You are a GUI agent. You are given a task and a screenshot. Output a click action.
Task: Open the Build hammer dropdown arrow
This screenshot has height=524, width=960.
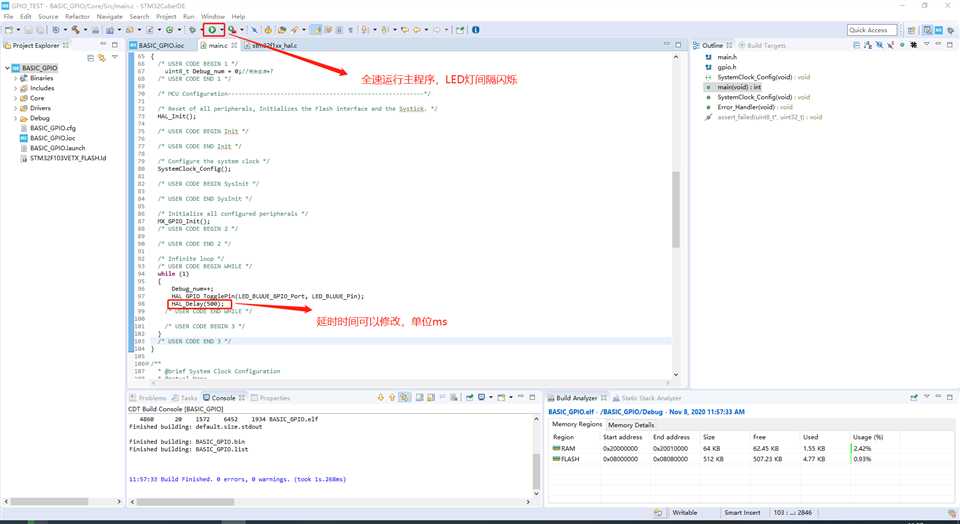85,29
